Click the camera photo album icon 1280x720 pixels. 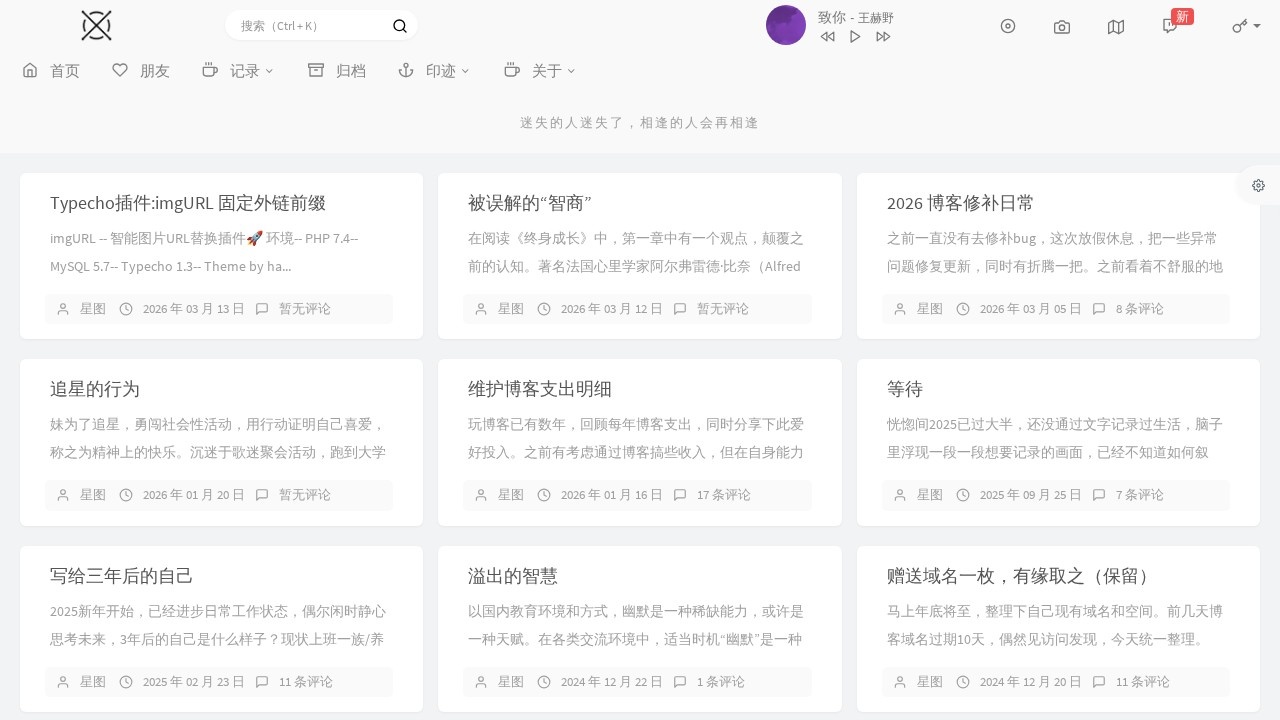point(1061,26)
